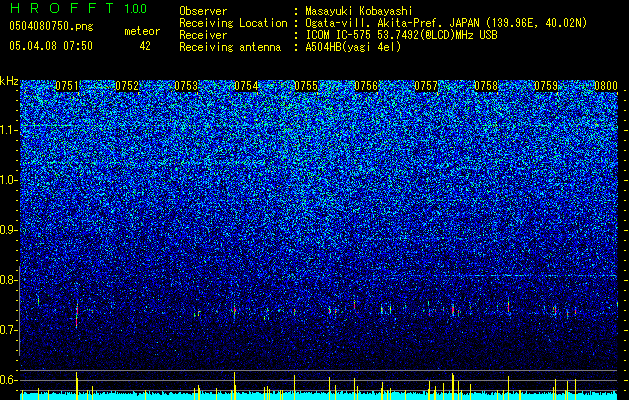Click the 0756 time marker
The image size is (629, 400).
coord(366,86)
